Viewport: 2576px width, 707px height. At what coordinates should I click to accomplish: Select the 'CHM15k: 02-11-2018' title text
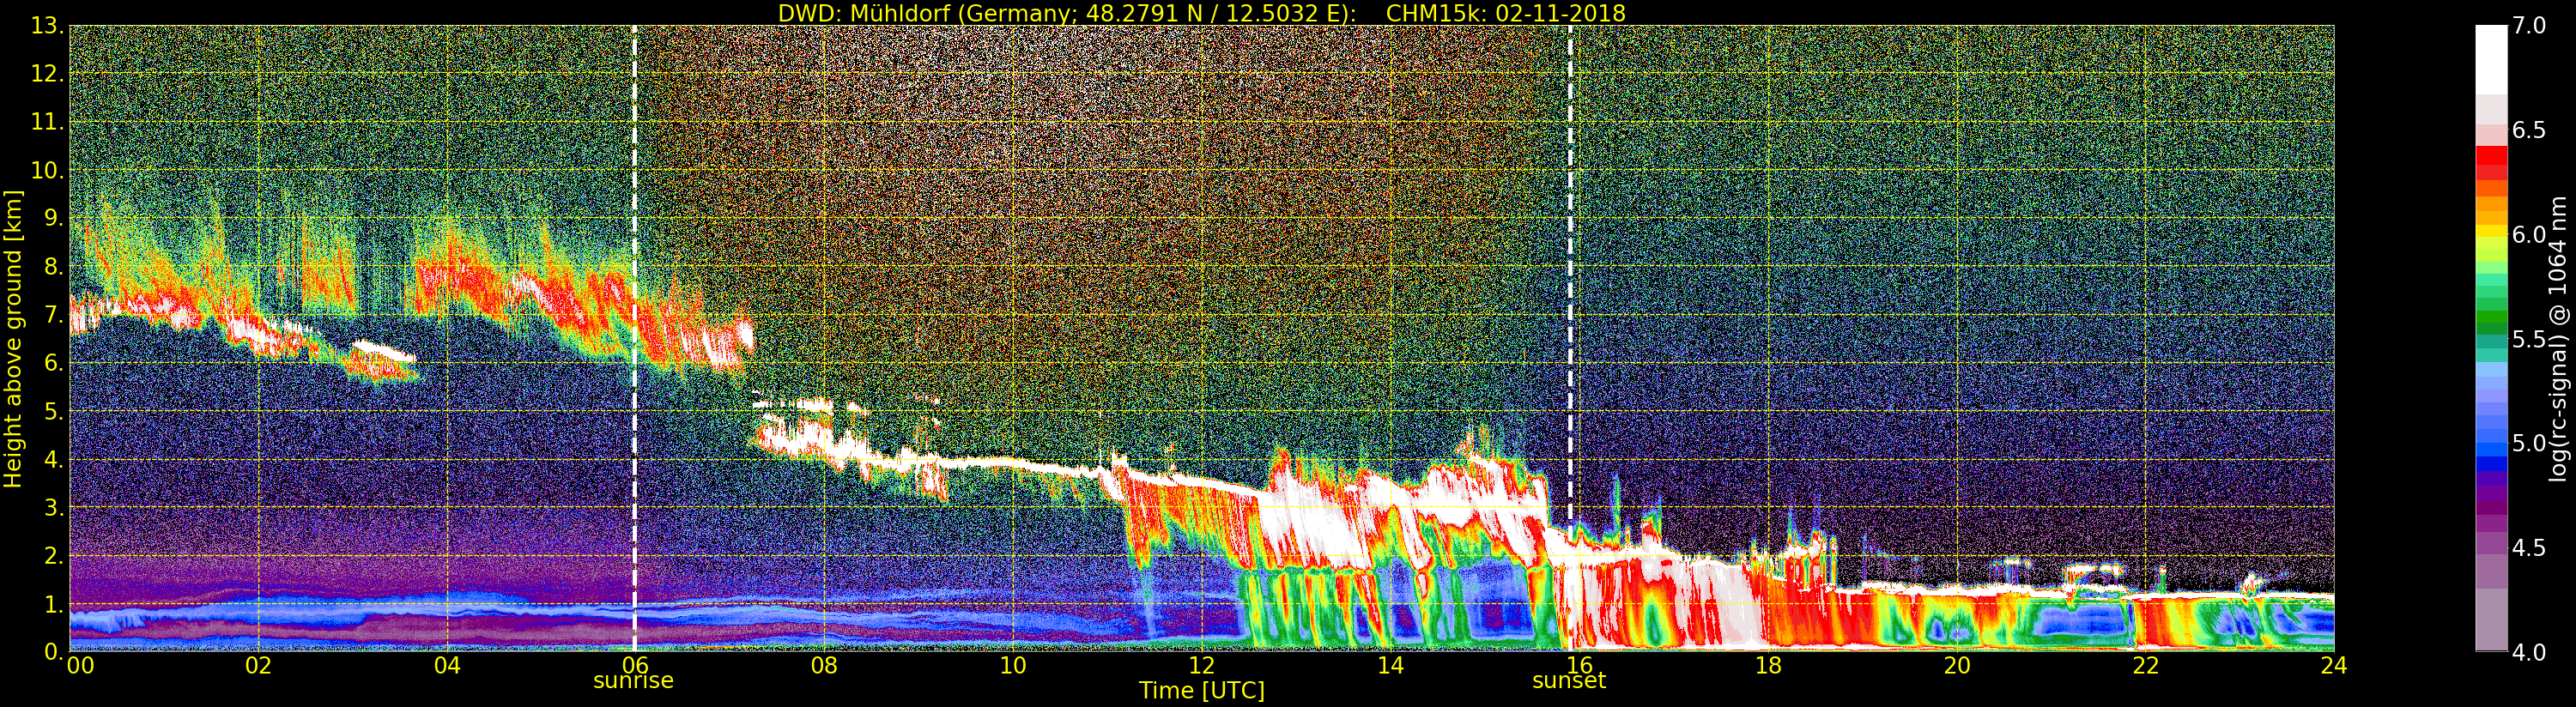(x=1506, y=13)
